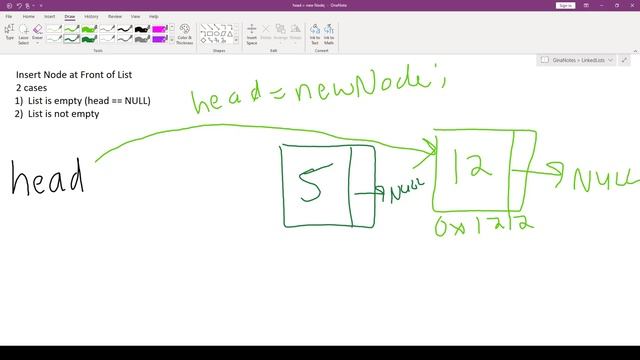
Task: Open Customize Quick Access Toolbar dropdown
Action: tap(41, 6)
